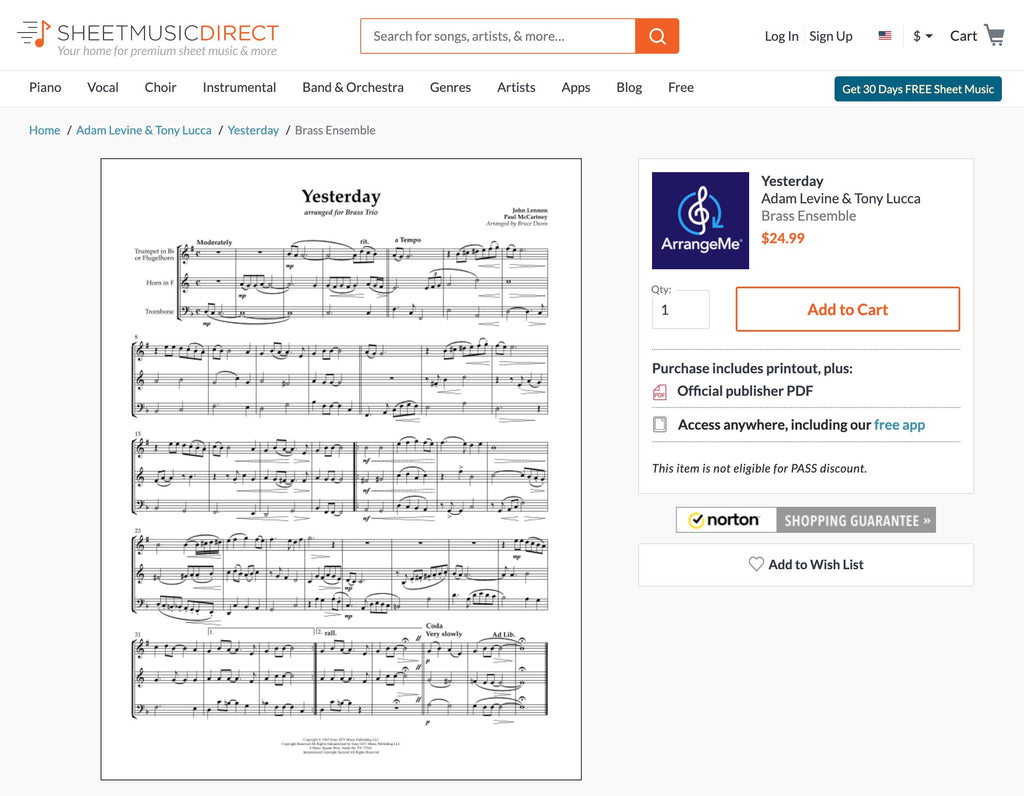Click Get 30 Days FREE Sheet Music
The image size is (1024, 796).
click(918, 89)
